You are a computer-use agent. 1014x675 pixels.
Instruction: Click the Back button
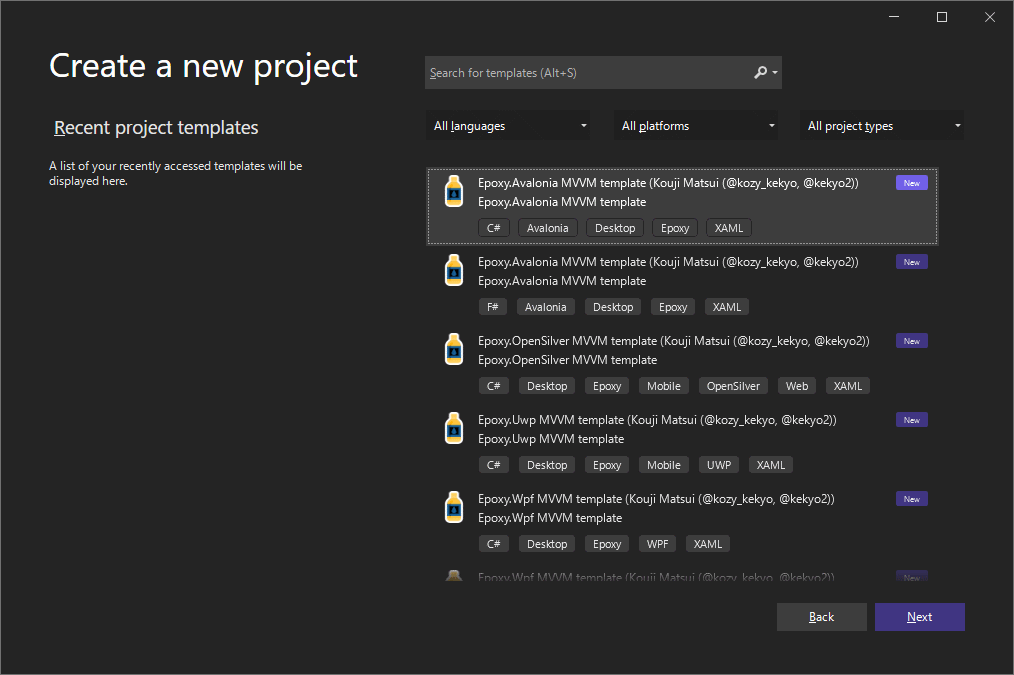[x=821, y=617]
